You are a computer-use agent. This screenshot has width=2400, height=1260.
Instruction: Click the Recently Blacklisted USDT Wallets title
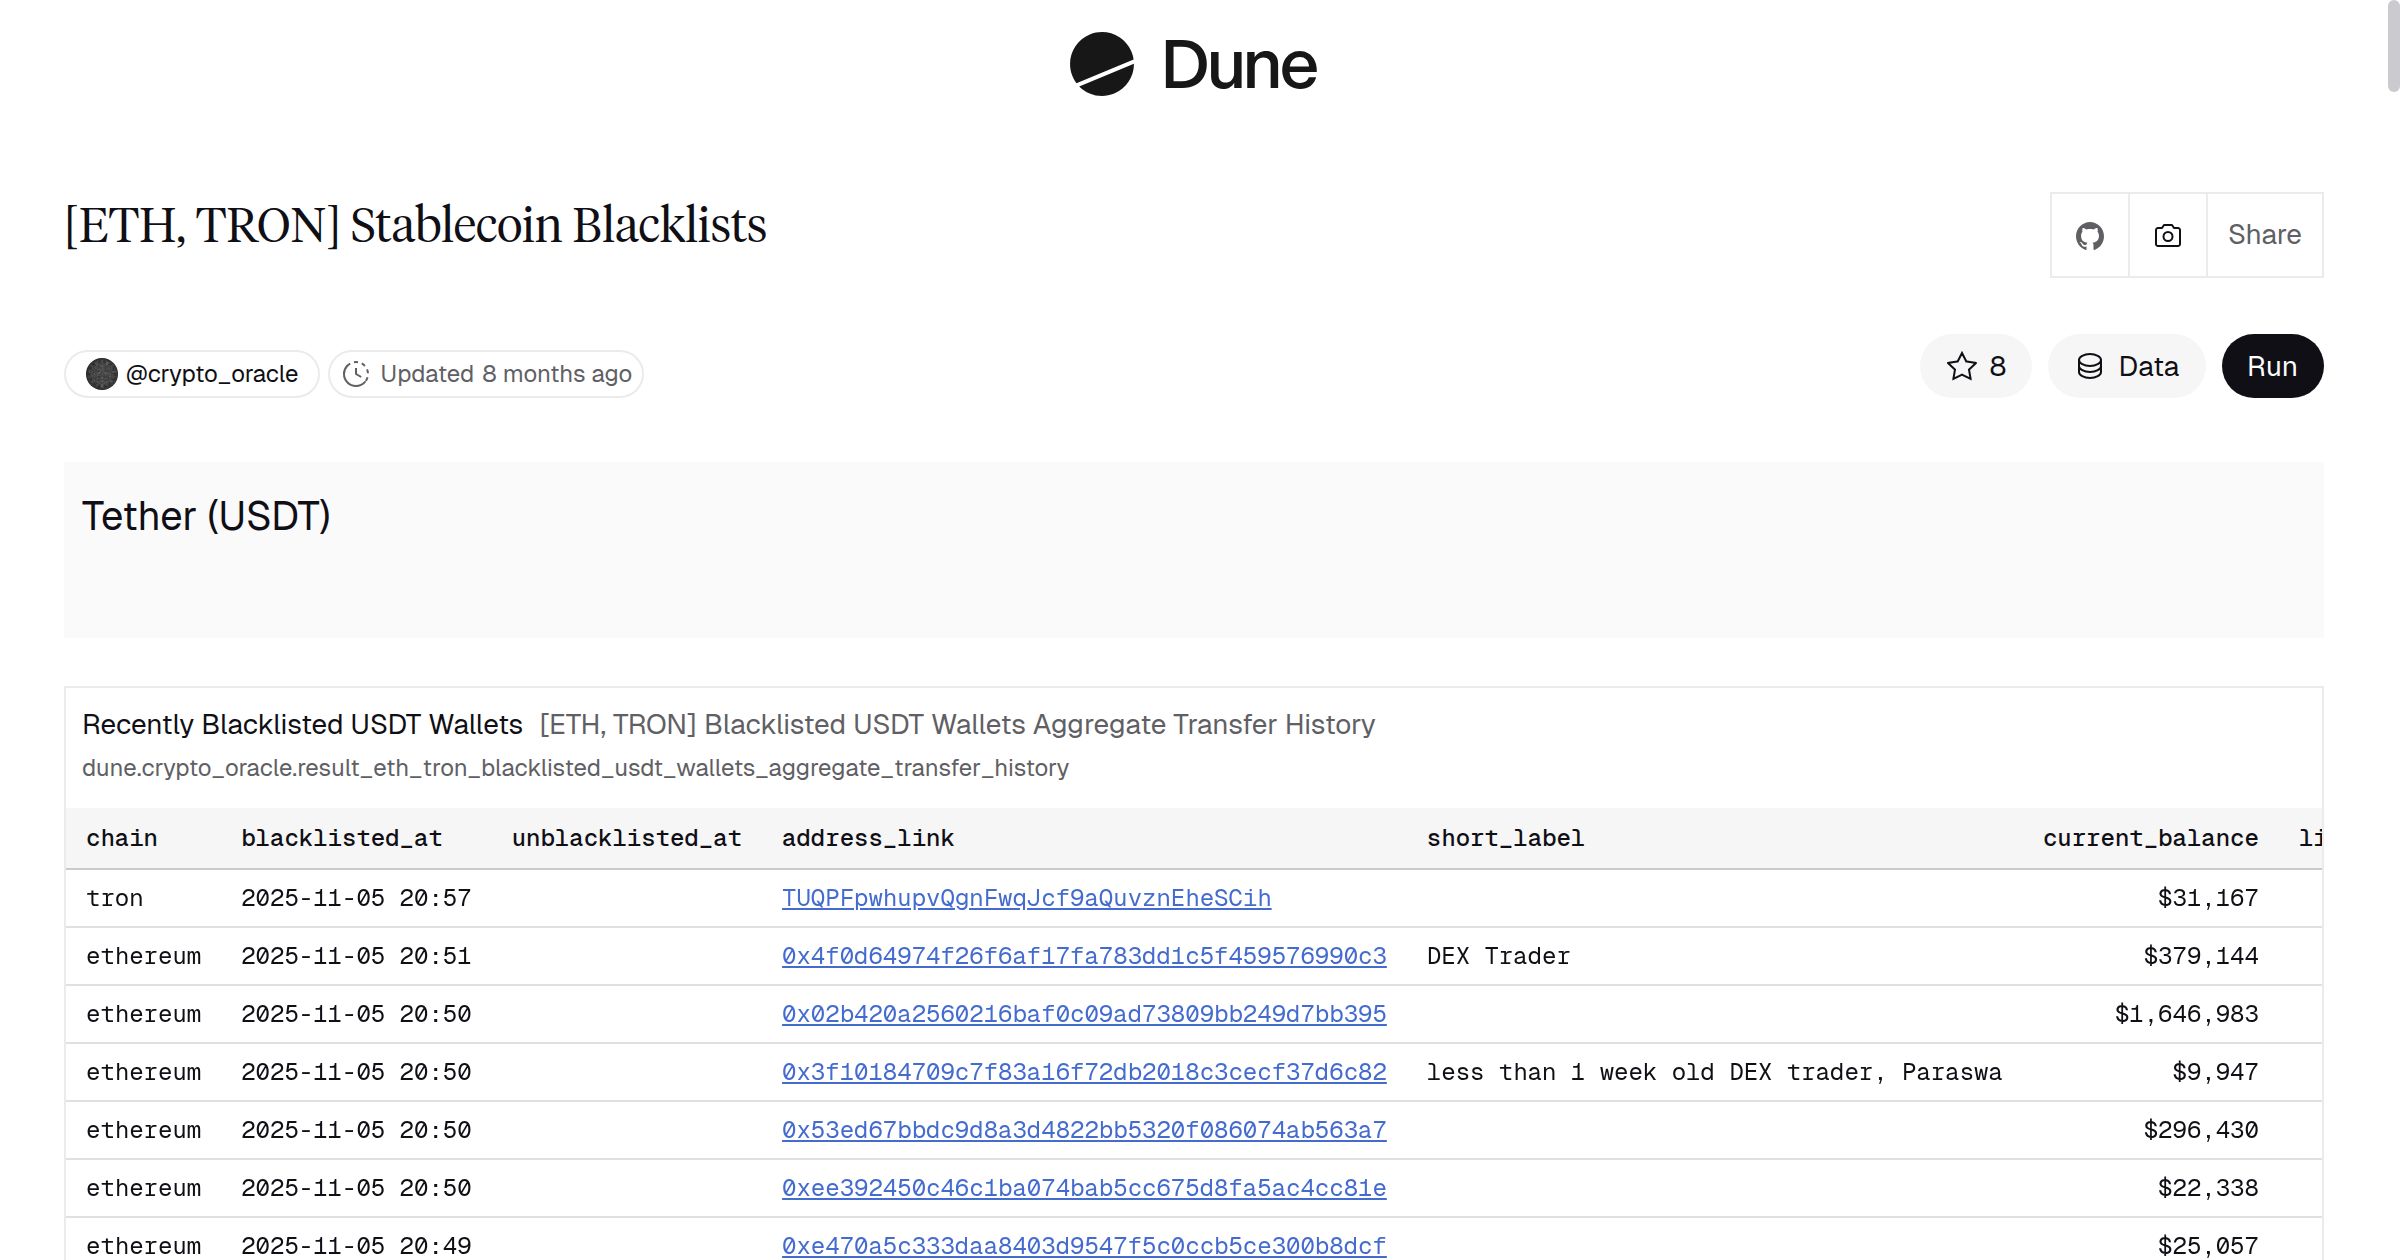(302, 724)
